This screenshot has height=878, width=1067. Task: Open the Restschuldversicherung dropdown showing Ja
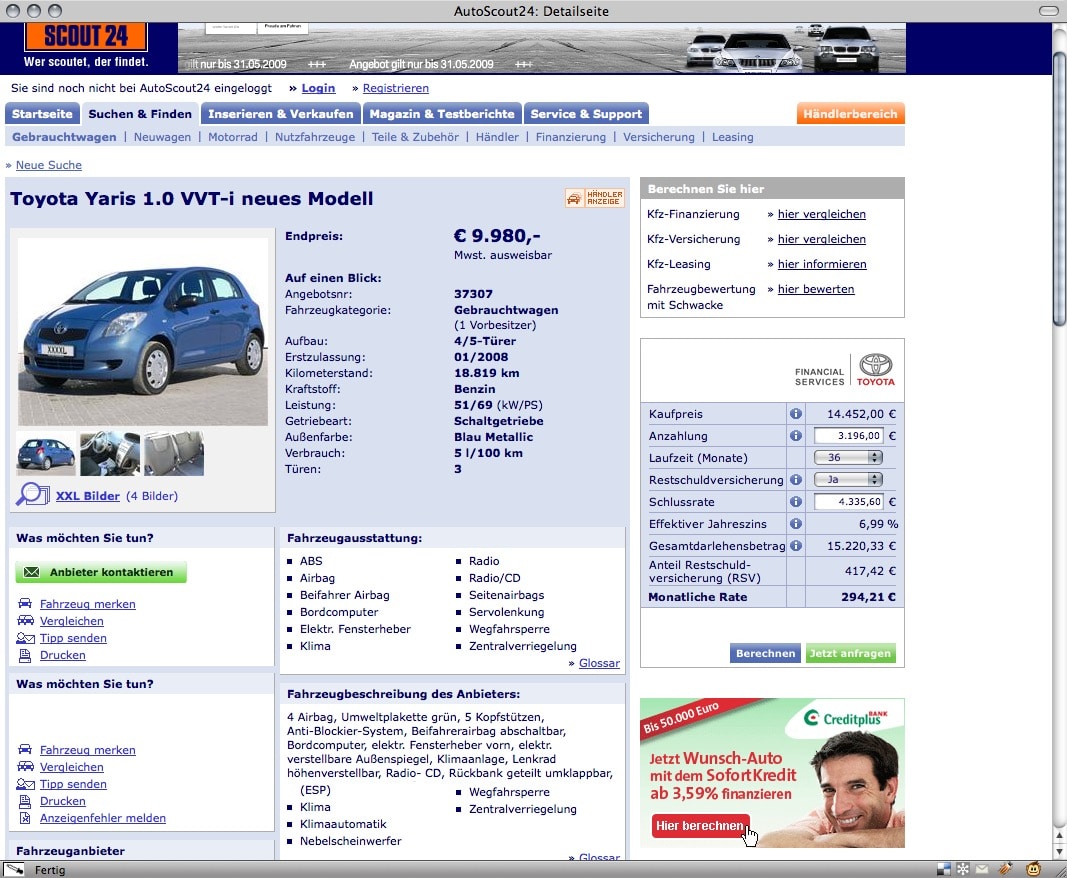pyautogui.click(x=848, y=479)
